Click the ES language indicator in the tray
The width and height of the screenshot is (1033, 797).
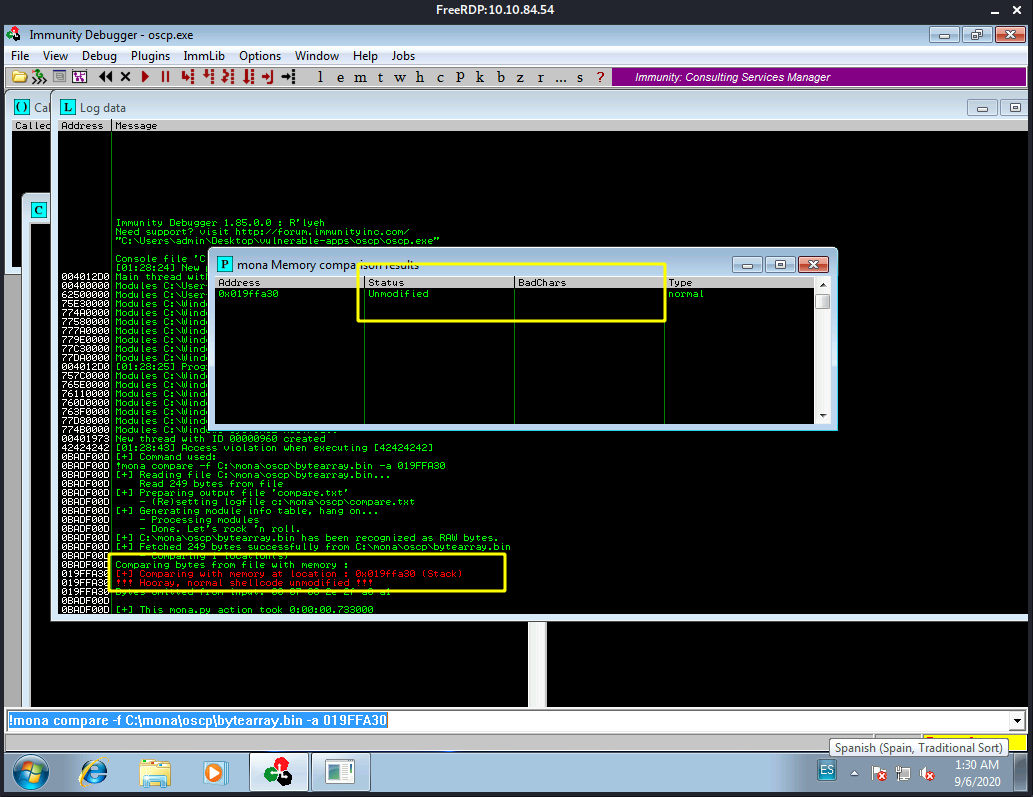pyautogui.click(x=827, y=770)
